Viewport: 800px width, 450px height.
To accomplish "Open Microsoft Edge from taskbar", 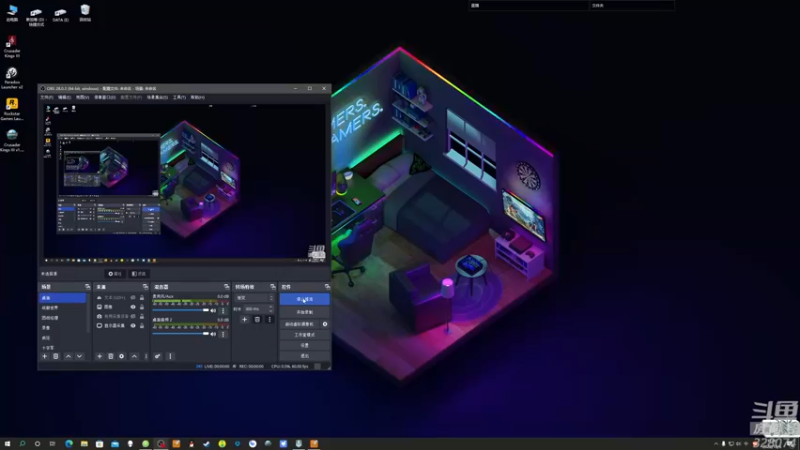I will [x=69, y=444].
